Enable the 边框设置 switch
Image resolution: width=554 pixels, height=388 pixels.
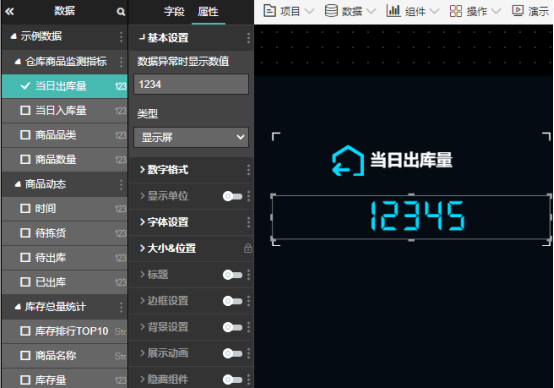tap(232, 301)
